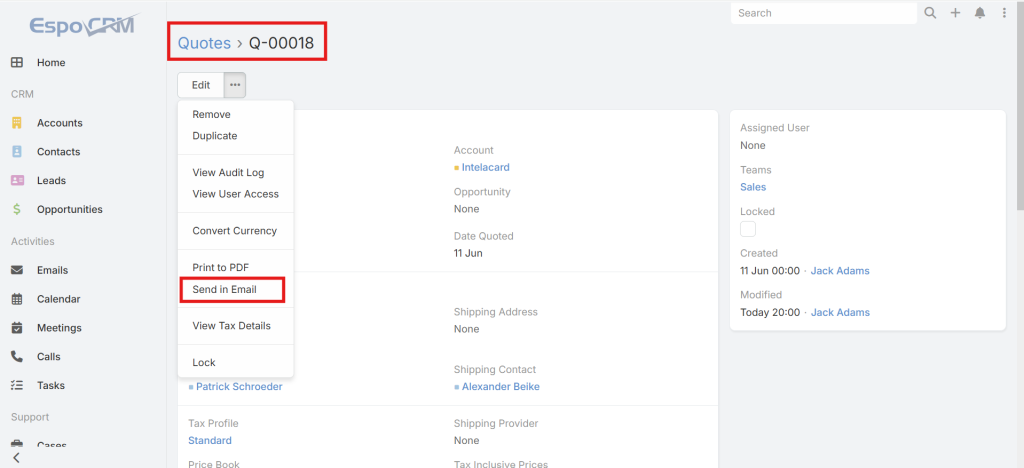This screenshot has width=1024, height=468.
Task: Click the Contacts icon in sidebar
Action: coord(17,151)
